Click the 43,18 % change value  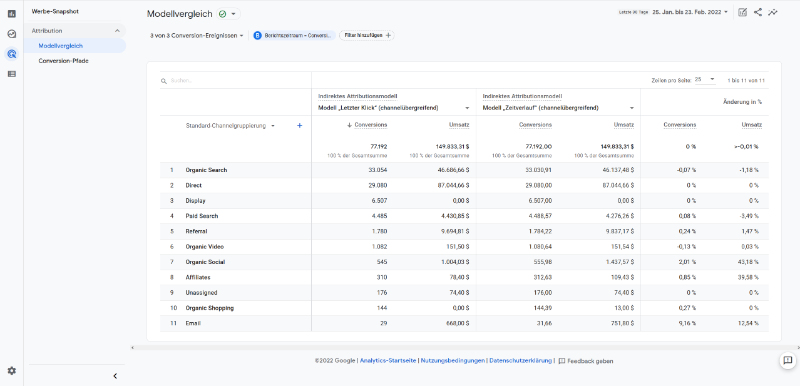pyautogui.click(x=748, y=262)
